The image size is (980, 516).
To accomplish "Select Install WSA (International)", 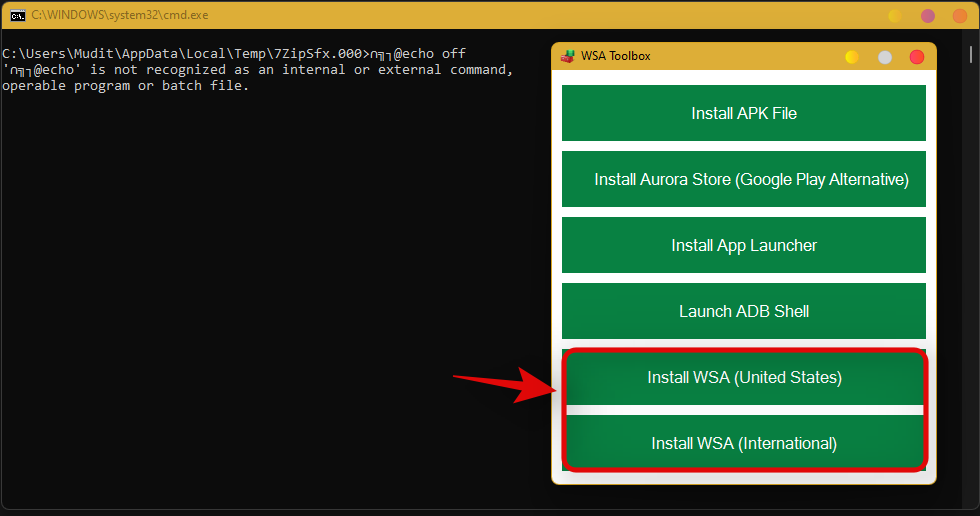I will coord(743,443).
